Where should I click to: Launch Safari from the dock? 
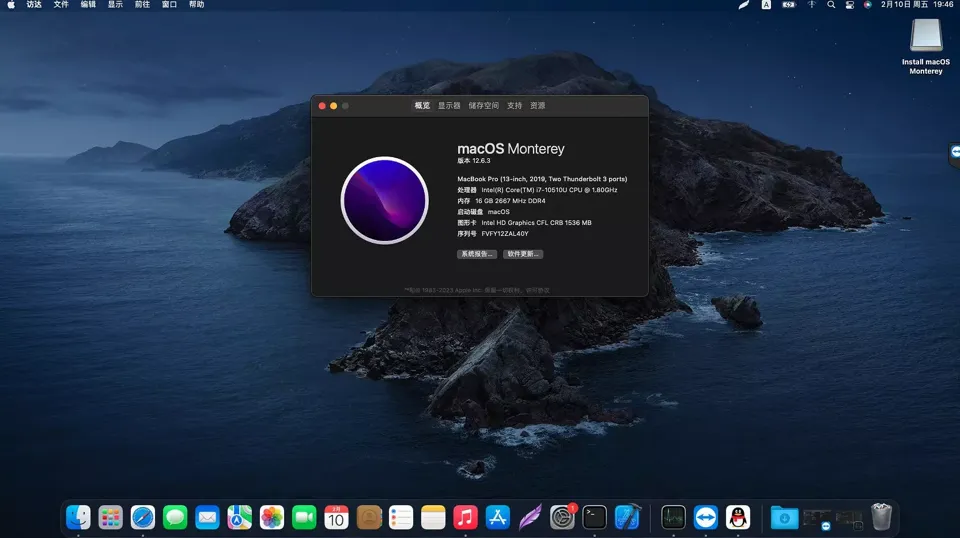[143, 517]
